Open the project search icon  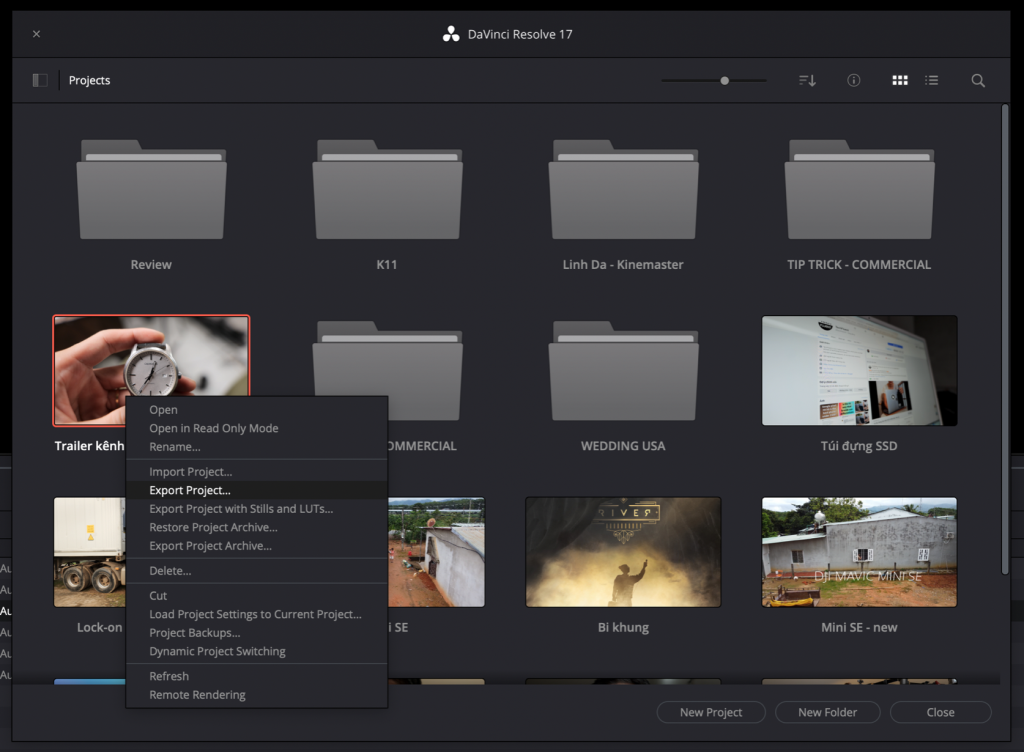978,80
